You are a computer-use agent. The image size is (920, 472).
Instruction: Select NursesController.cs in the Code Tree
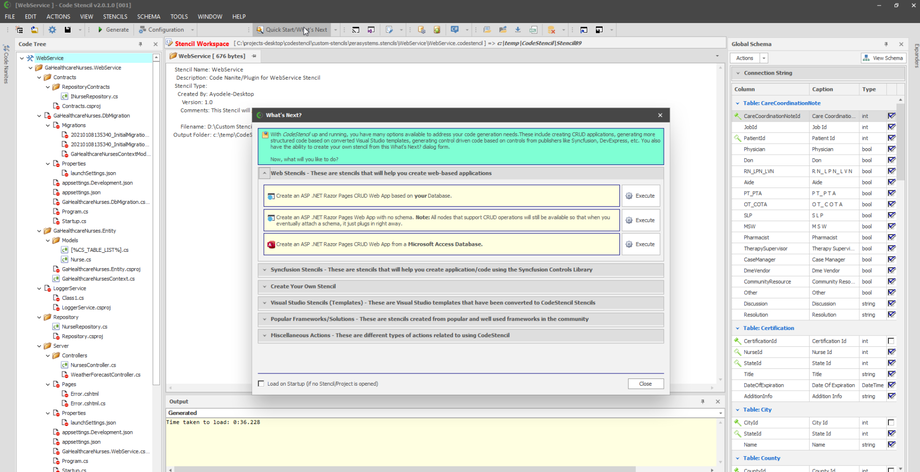pos(92,365)
